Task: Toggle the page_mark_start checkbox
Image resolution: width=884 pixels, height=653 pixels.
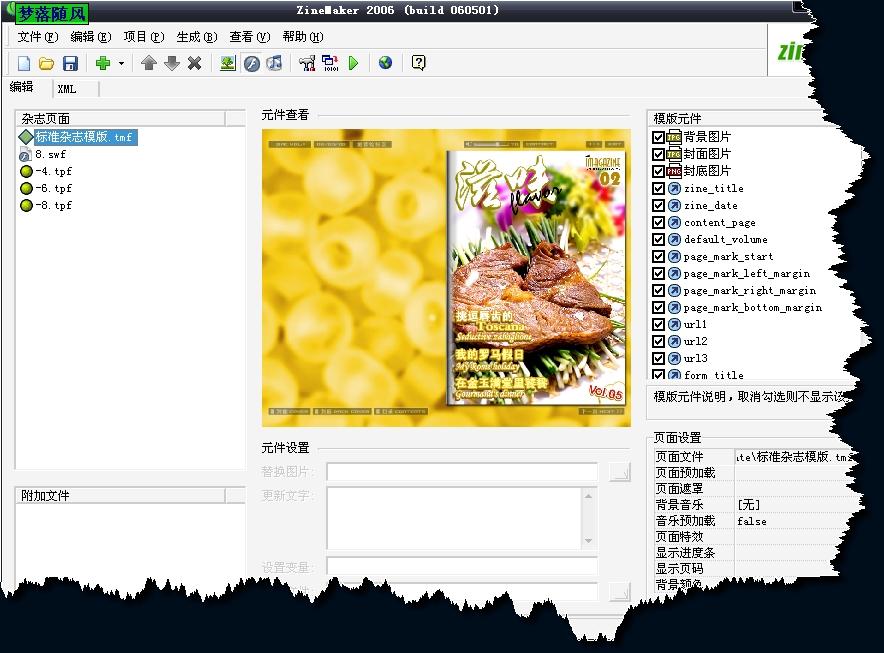Action: pyautogui.click(x=658, y=256)
